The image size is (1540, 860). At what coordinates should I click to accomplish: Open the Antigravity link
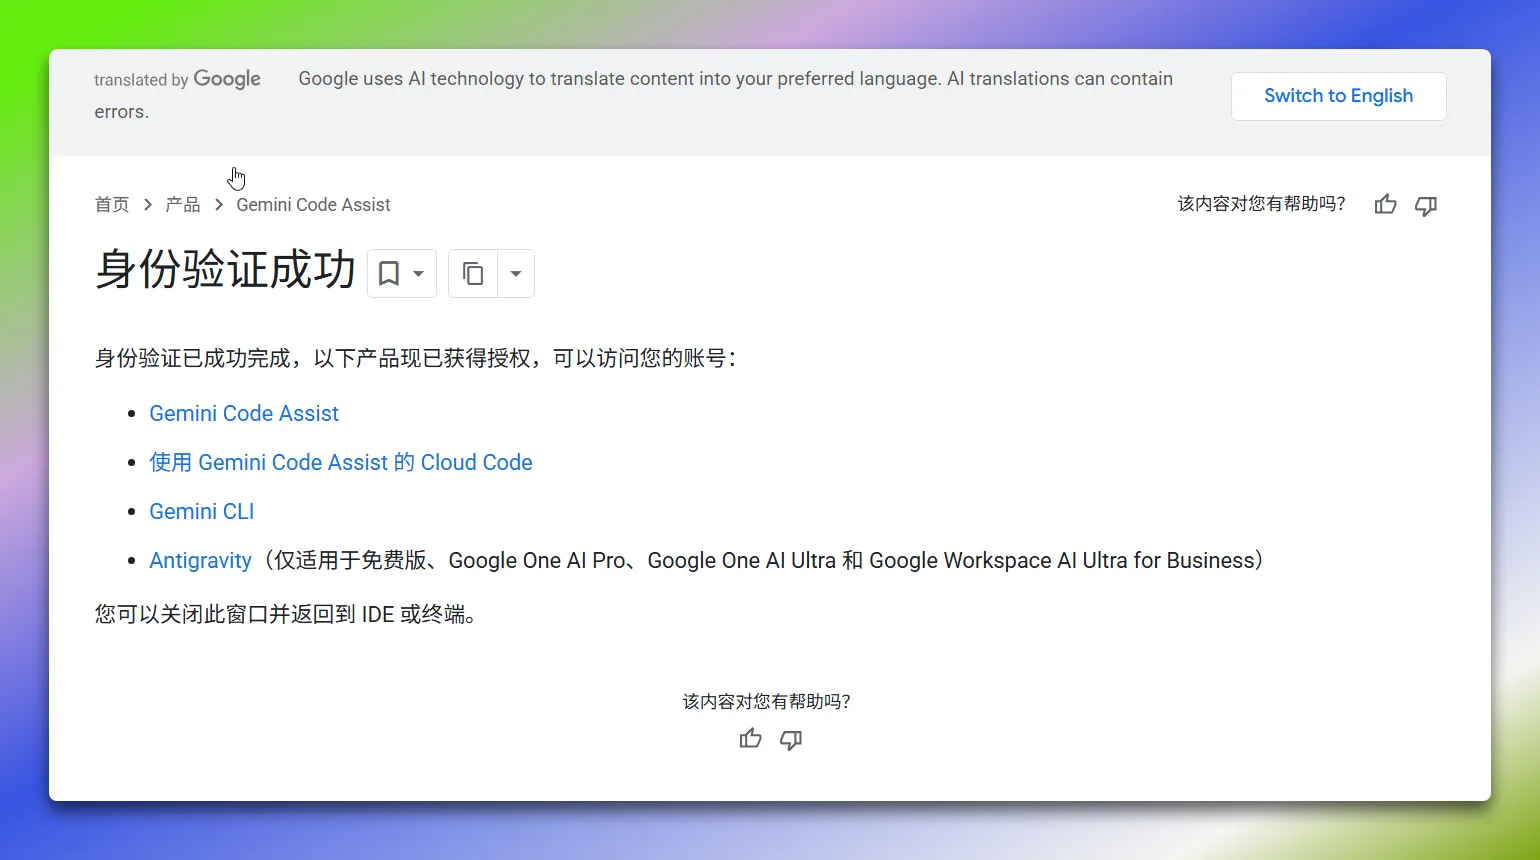point(200,560)
